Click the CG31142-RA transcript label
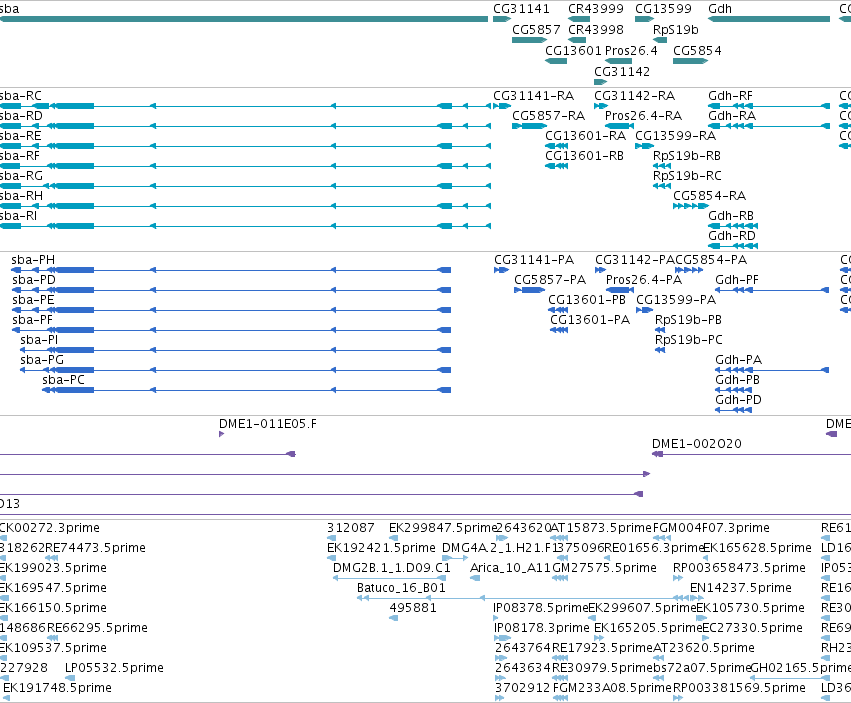Viewport: 851px width, 703px height. click(634, 96)
